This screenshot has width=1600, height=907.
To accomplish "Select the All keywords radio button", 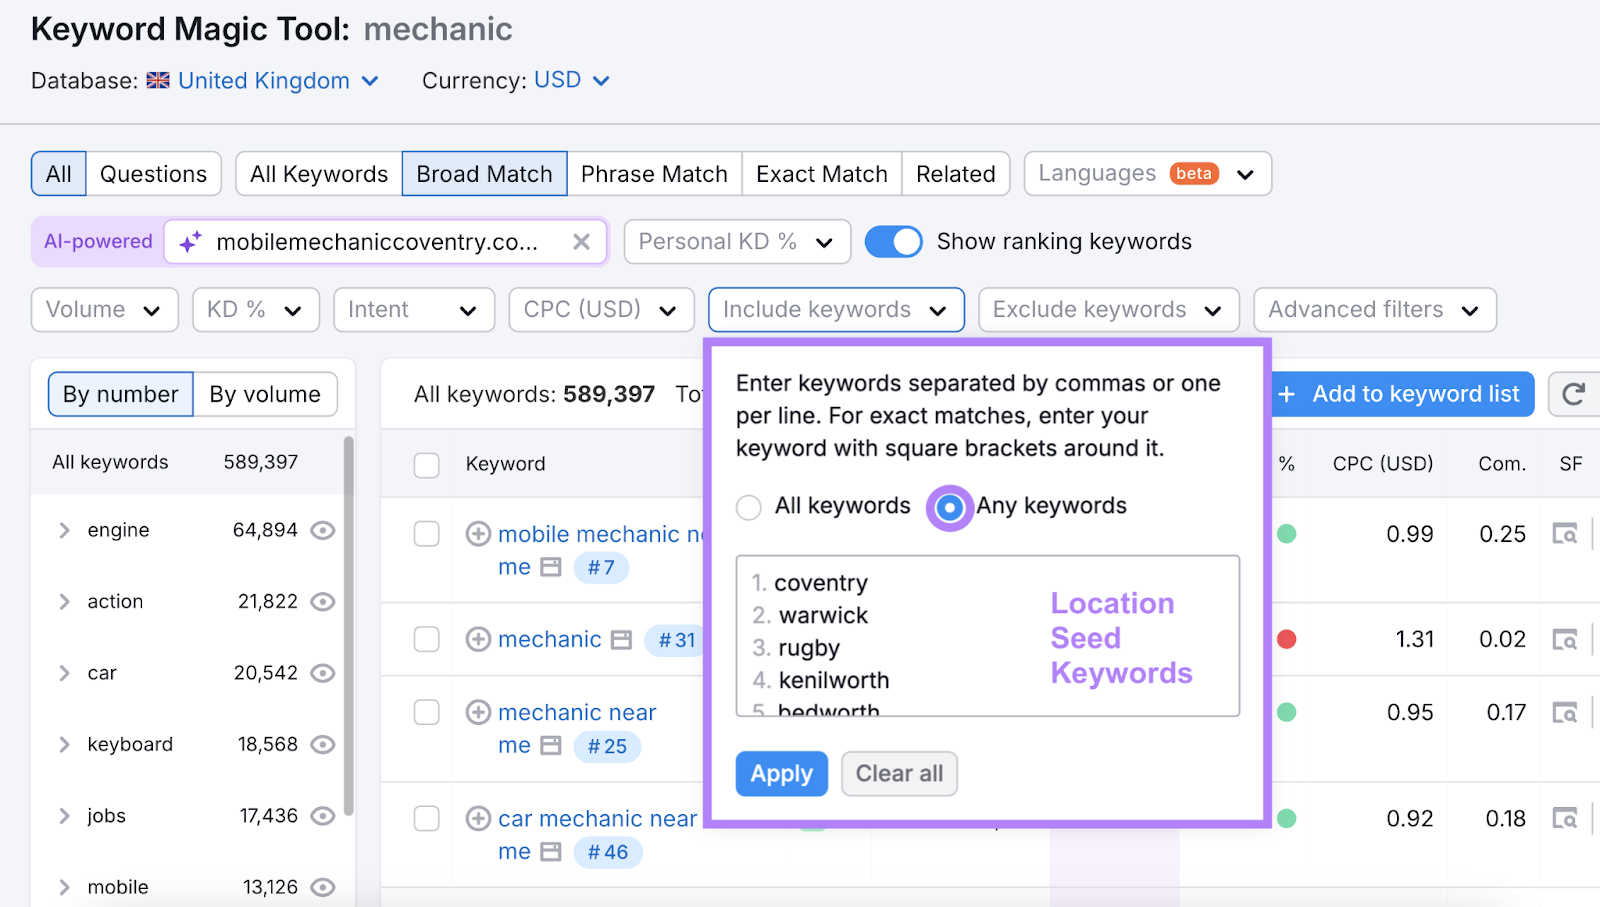I will coord(748,507).
